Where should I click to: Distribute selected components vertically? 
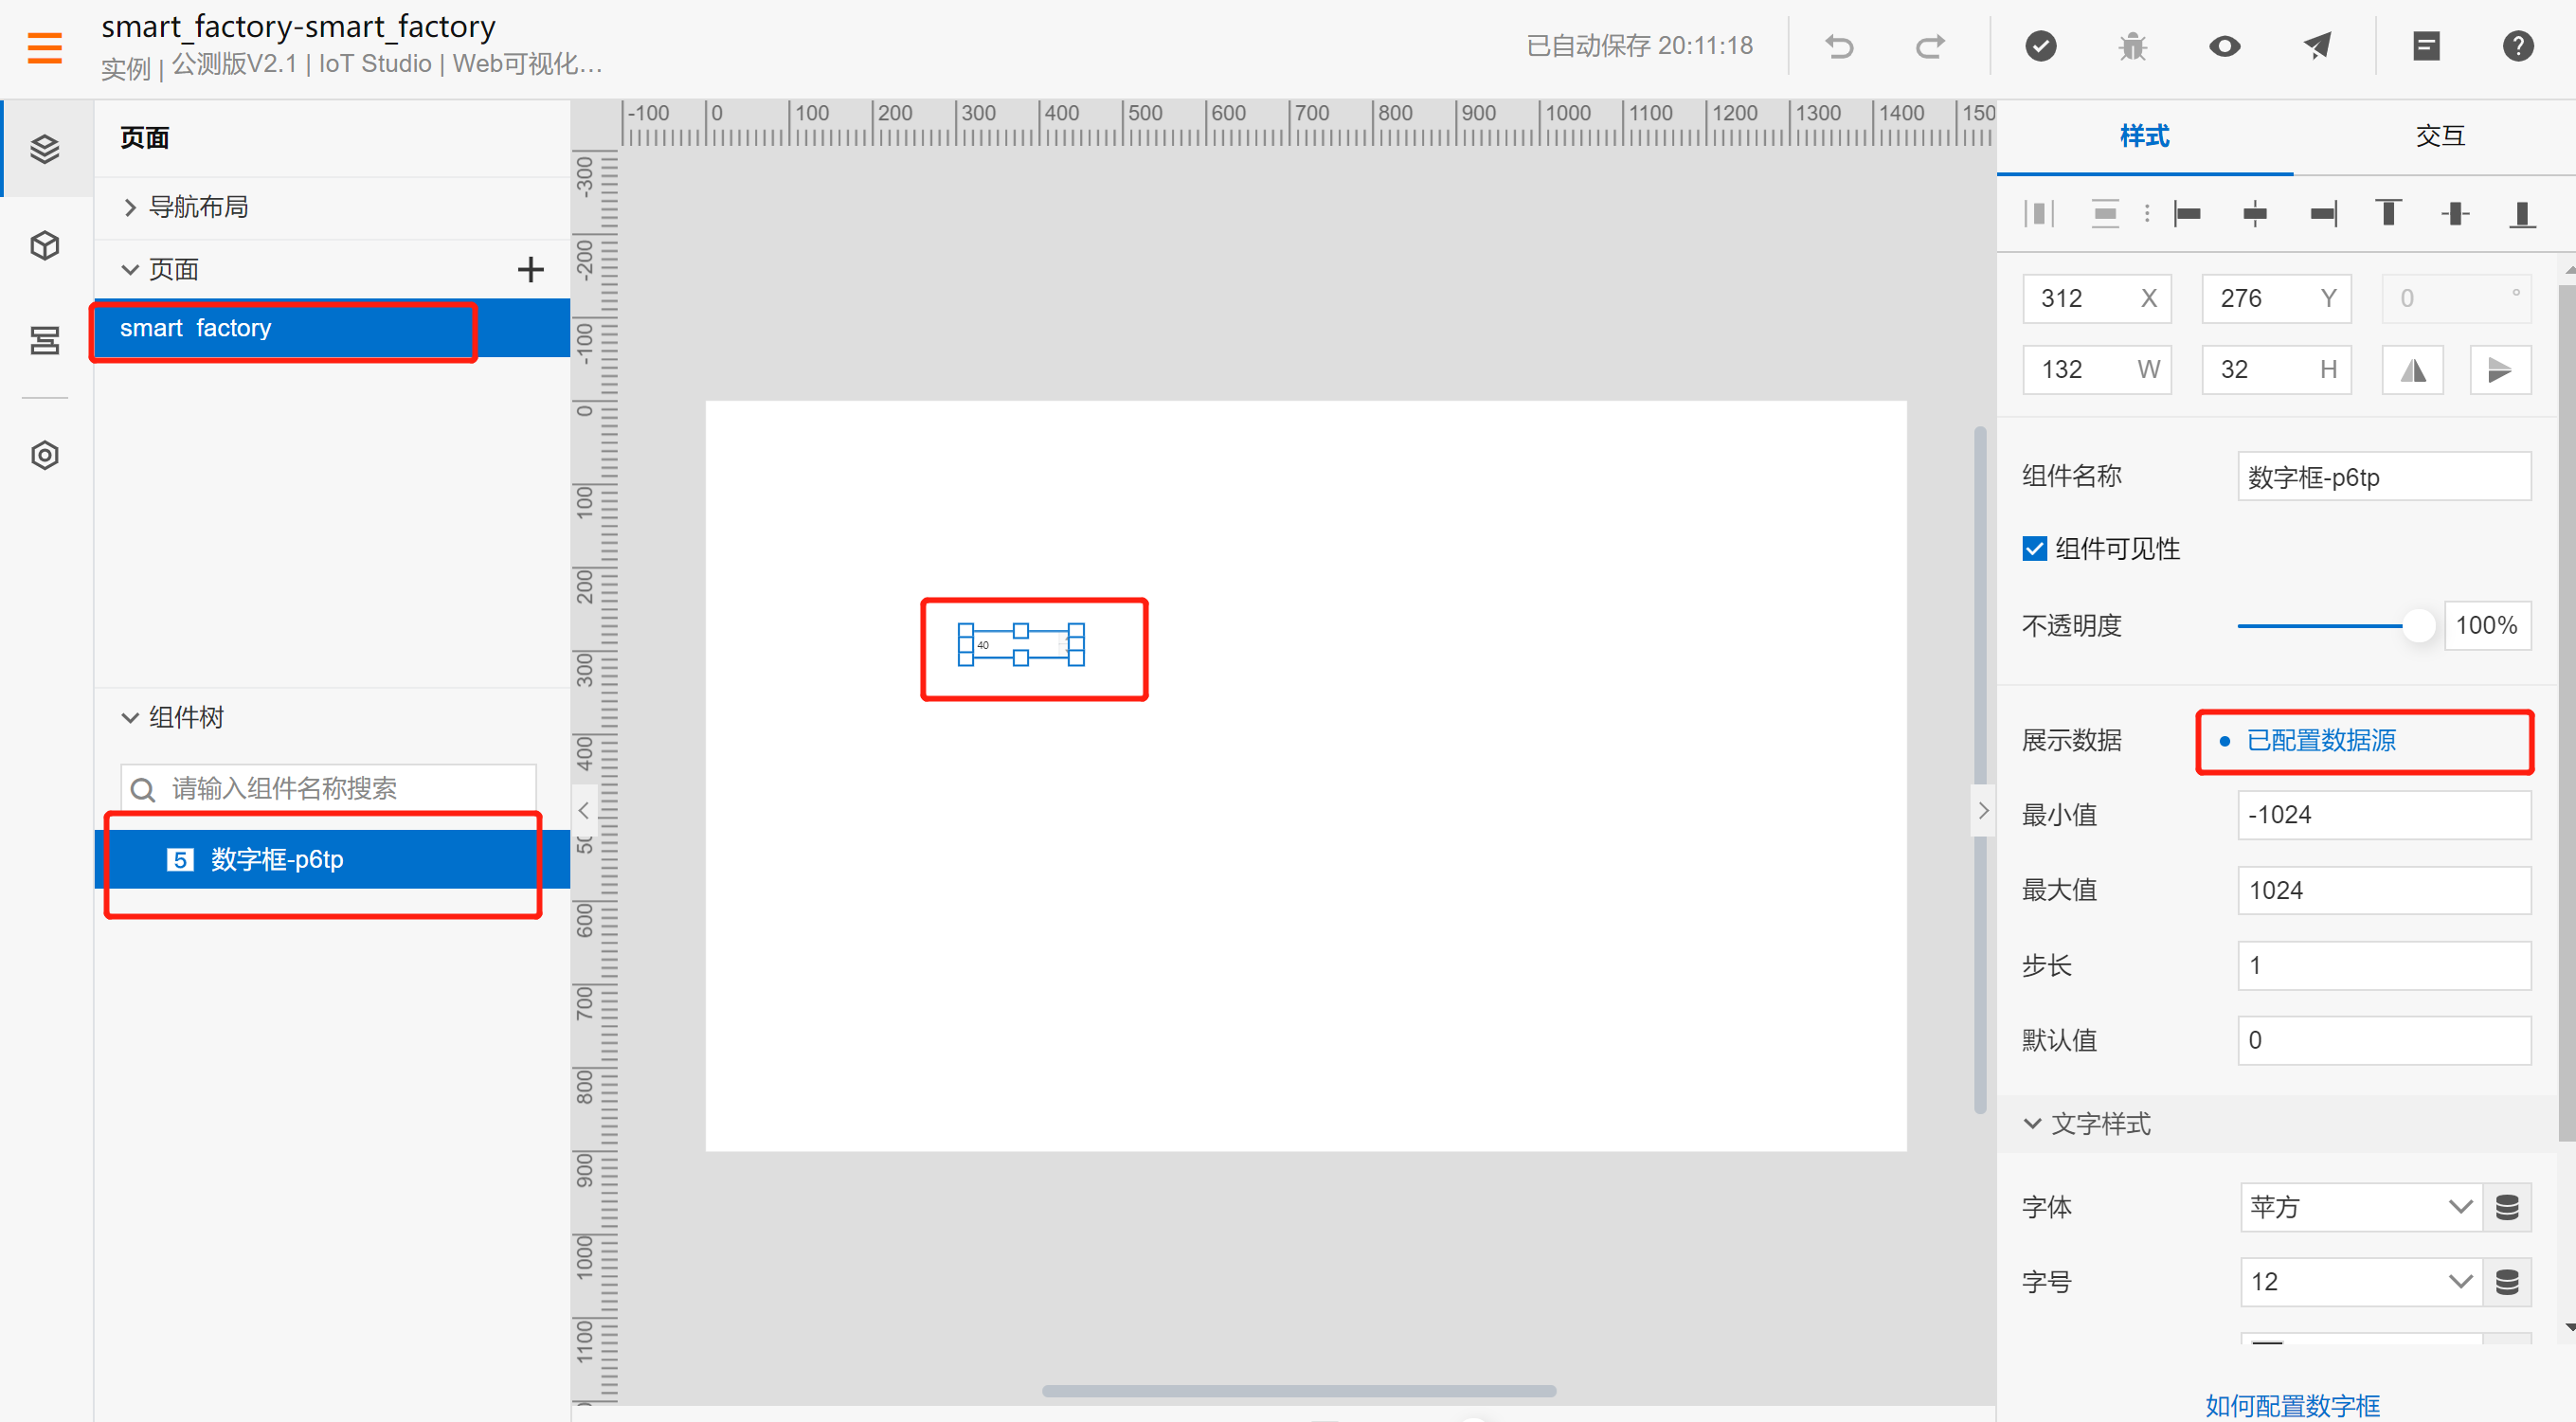[x=2105, y=213]
